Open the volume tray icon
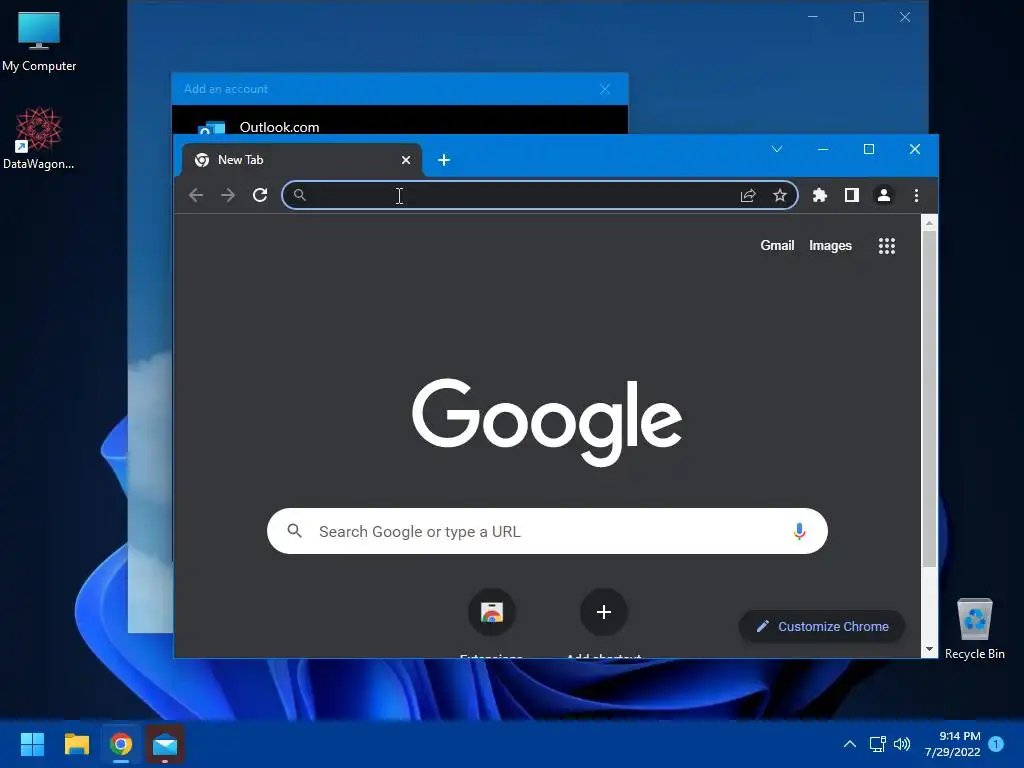Image resolution: width=1024 pixels, height=768 pixels. click(x=902, y=744)
